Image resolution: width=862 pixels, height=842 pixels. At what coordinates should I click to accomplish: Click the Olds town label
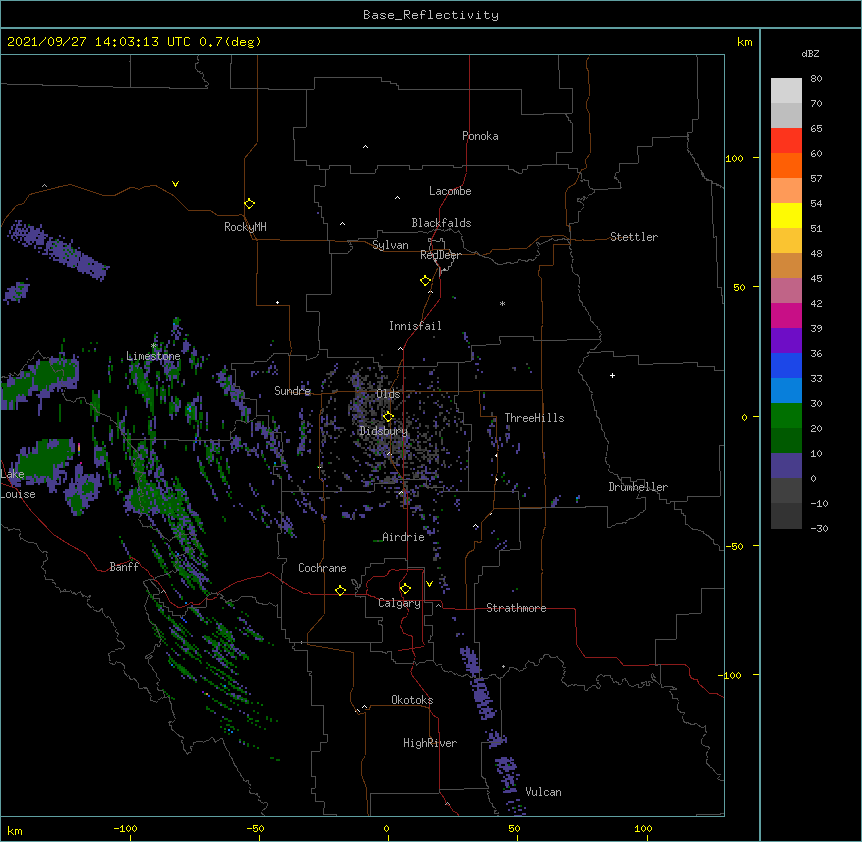pos(388,394)
